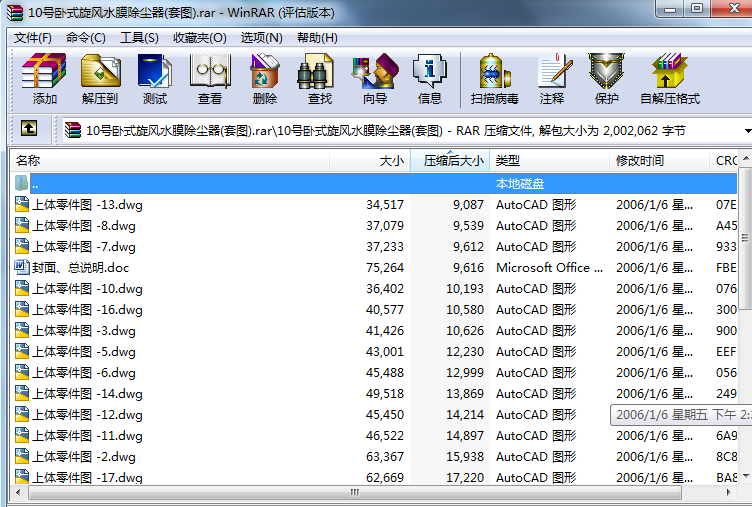
Task: Sort by Type (类型) column header
Action: (550, 160)
